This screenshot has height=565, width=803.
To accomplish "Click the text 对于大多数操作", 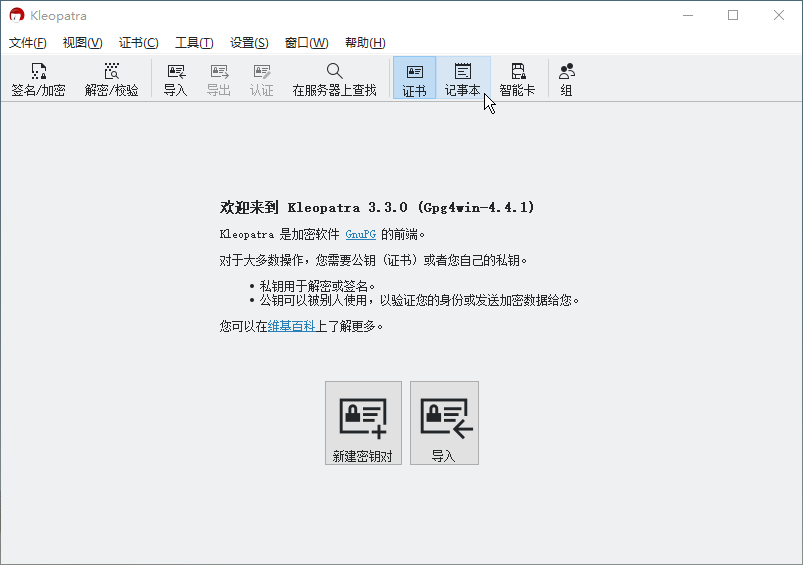I will point(373,260).
